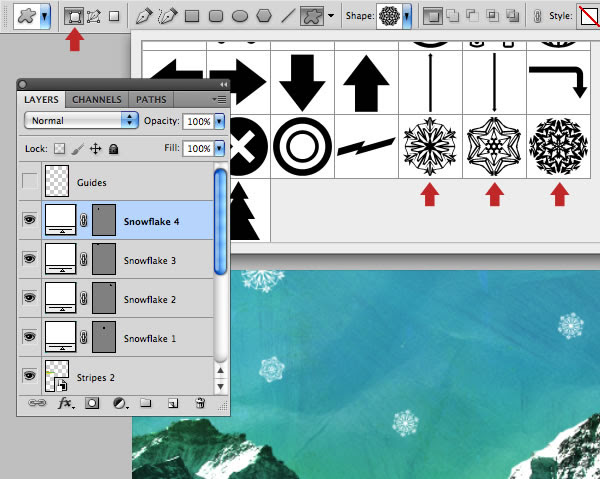Click Create new shape layer icon
Screen dimensions: 600x479
tap(433, 16)
